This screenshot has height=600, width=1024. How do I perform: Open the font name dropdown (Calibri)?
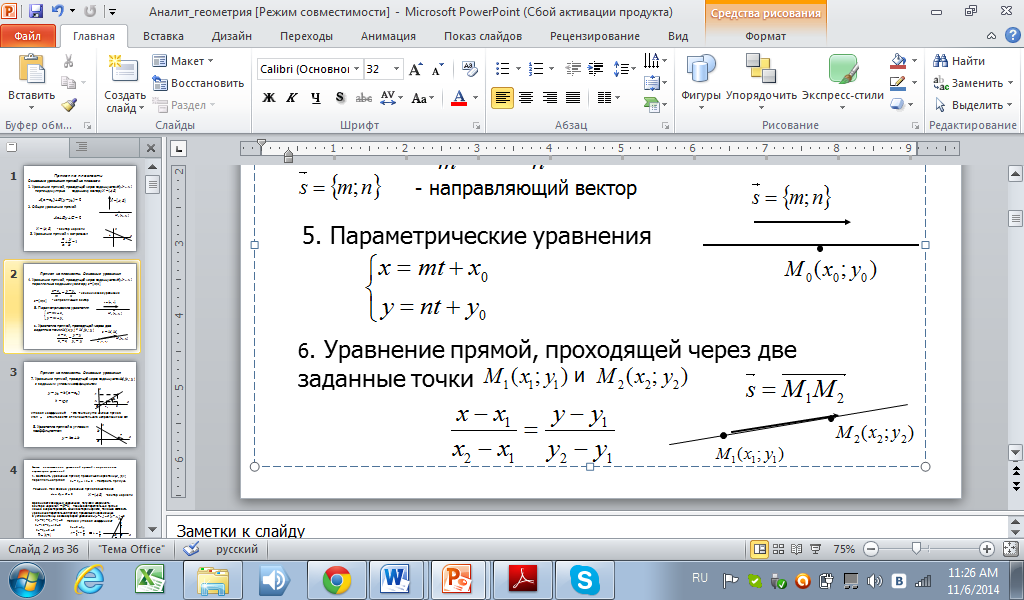coord(306,70)
